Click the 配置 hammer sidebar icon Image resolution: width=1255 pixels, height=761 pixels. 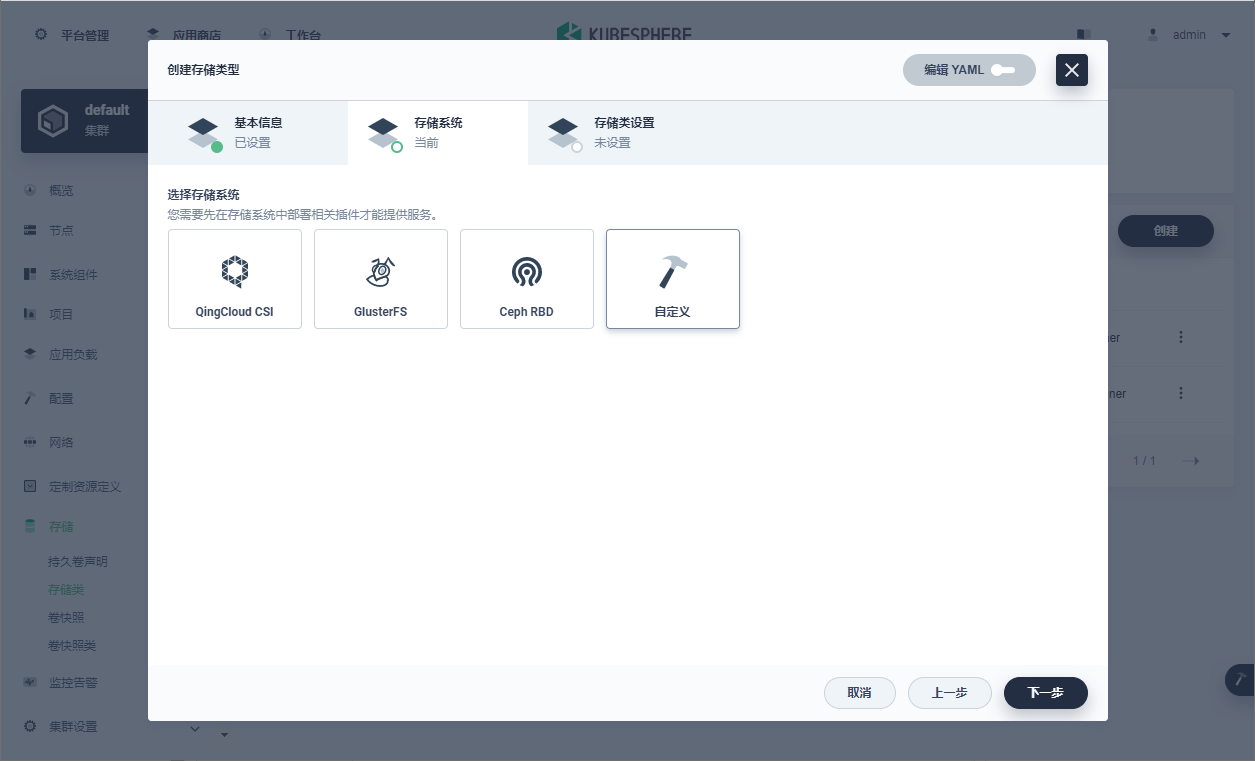click(x=30, y=398)
